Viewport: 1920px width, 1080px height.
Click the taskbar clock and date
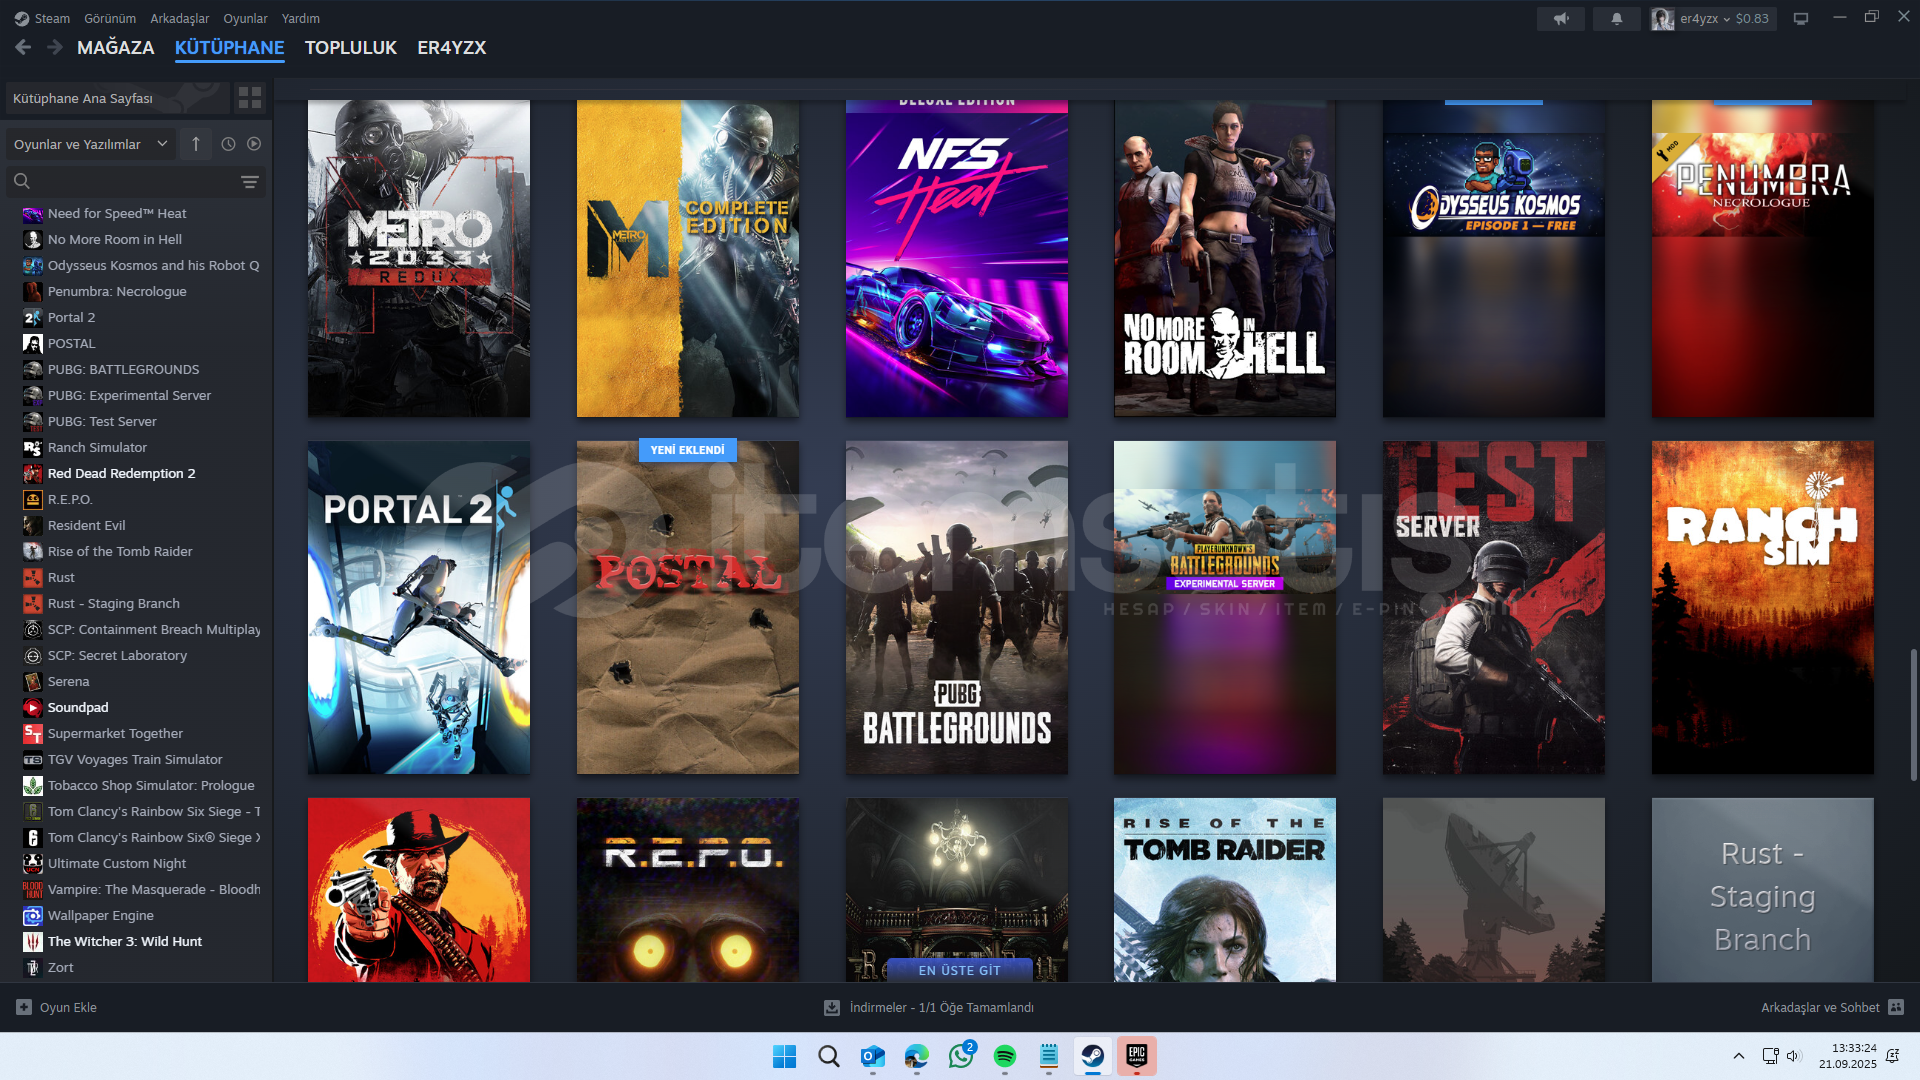1847,1056
